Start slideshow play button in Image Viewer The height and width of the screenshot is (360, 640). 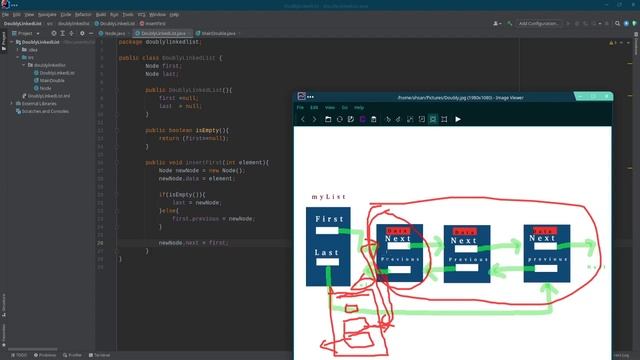(458, 119)
